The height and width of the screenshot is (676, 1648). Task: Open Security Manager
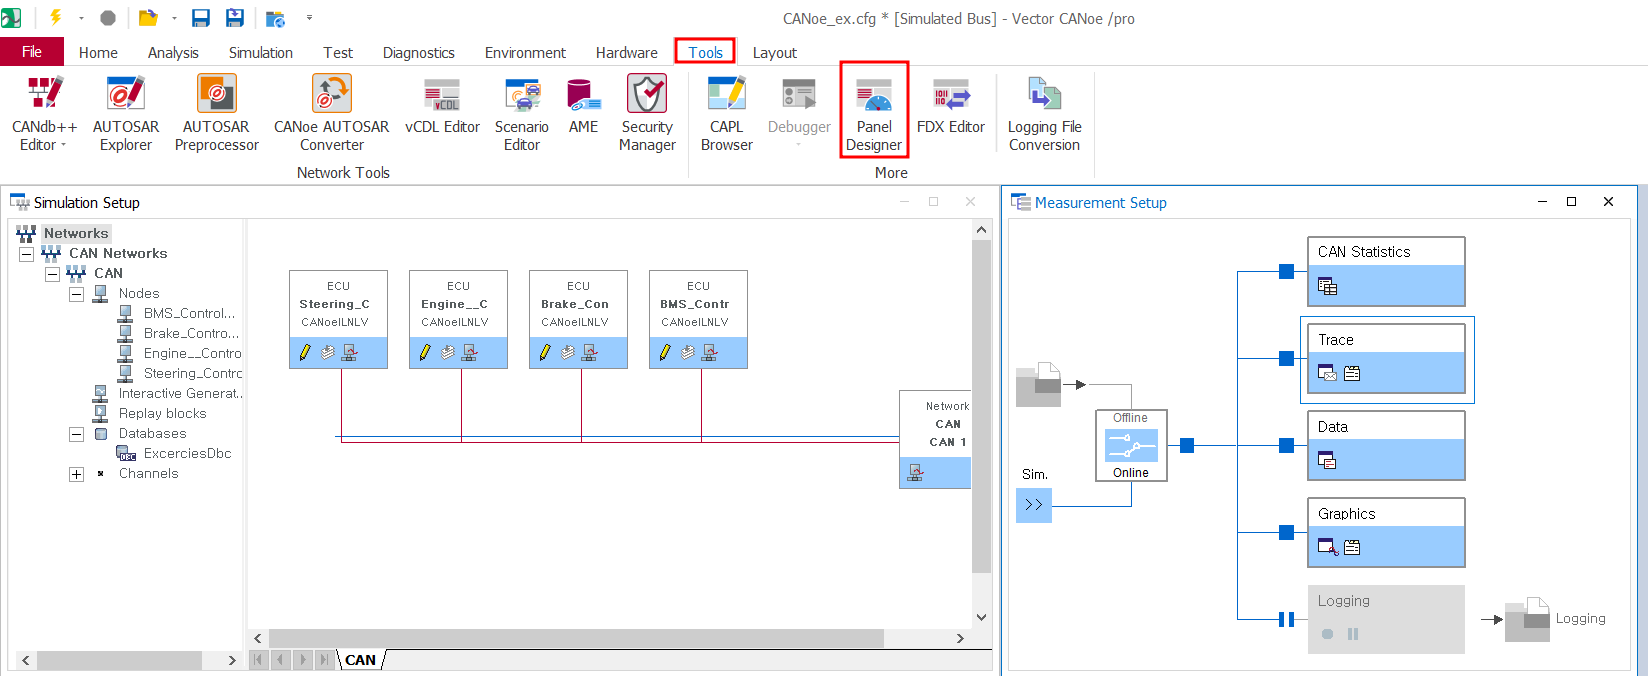point(647,113)
